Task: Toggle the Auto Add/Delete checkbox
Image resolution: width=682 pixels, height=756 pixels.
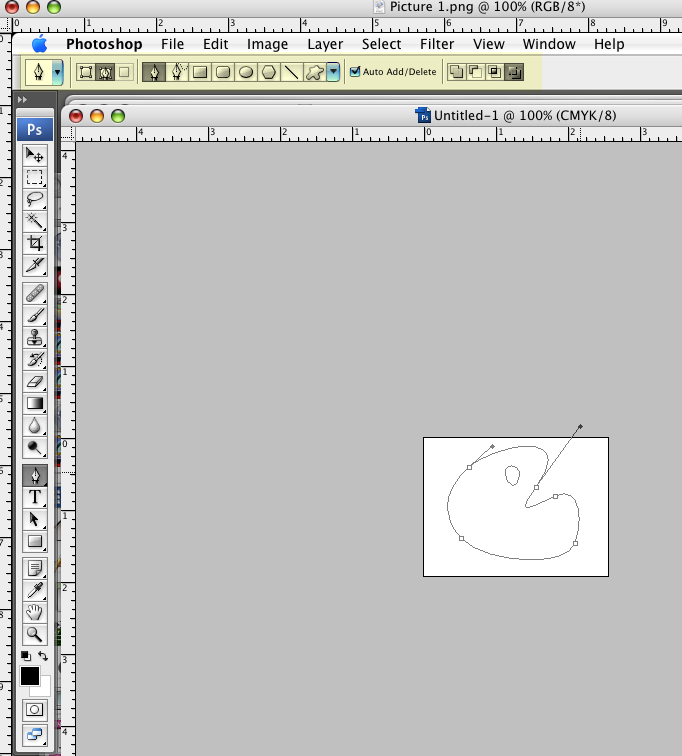Action: point(355,71)
